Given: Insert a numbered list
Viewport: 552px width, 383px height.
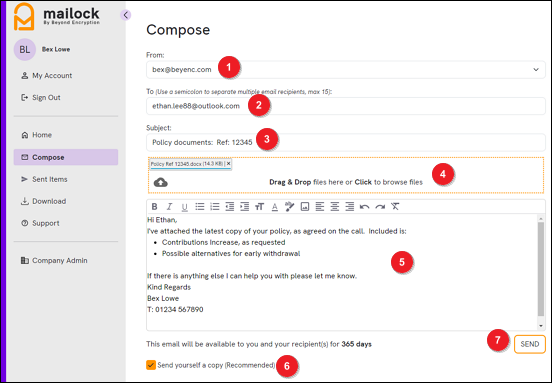Looking at the screenshot, I should [x=214, y=207].
